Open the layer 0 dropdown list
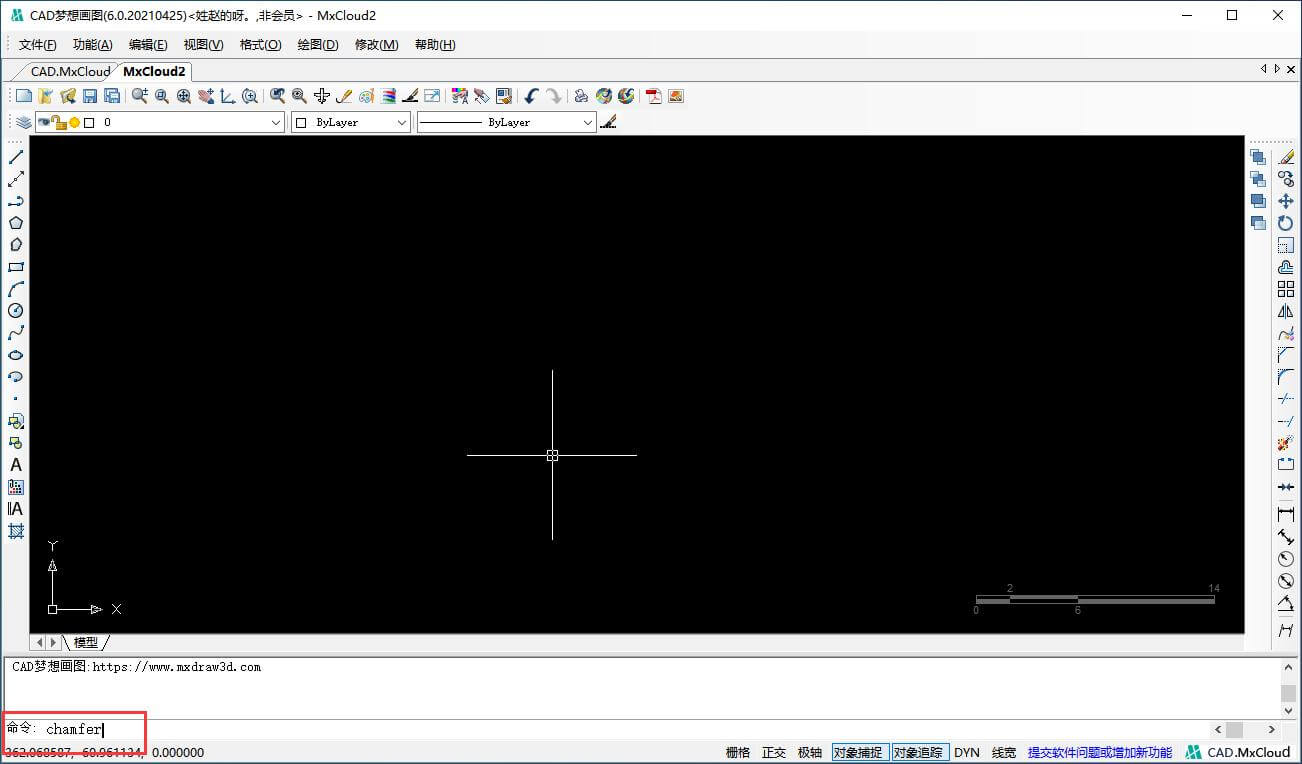This screenshot has height=764, width=1302. pos(276,122)
